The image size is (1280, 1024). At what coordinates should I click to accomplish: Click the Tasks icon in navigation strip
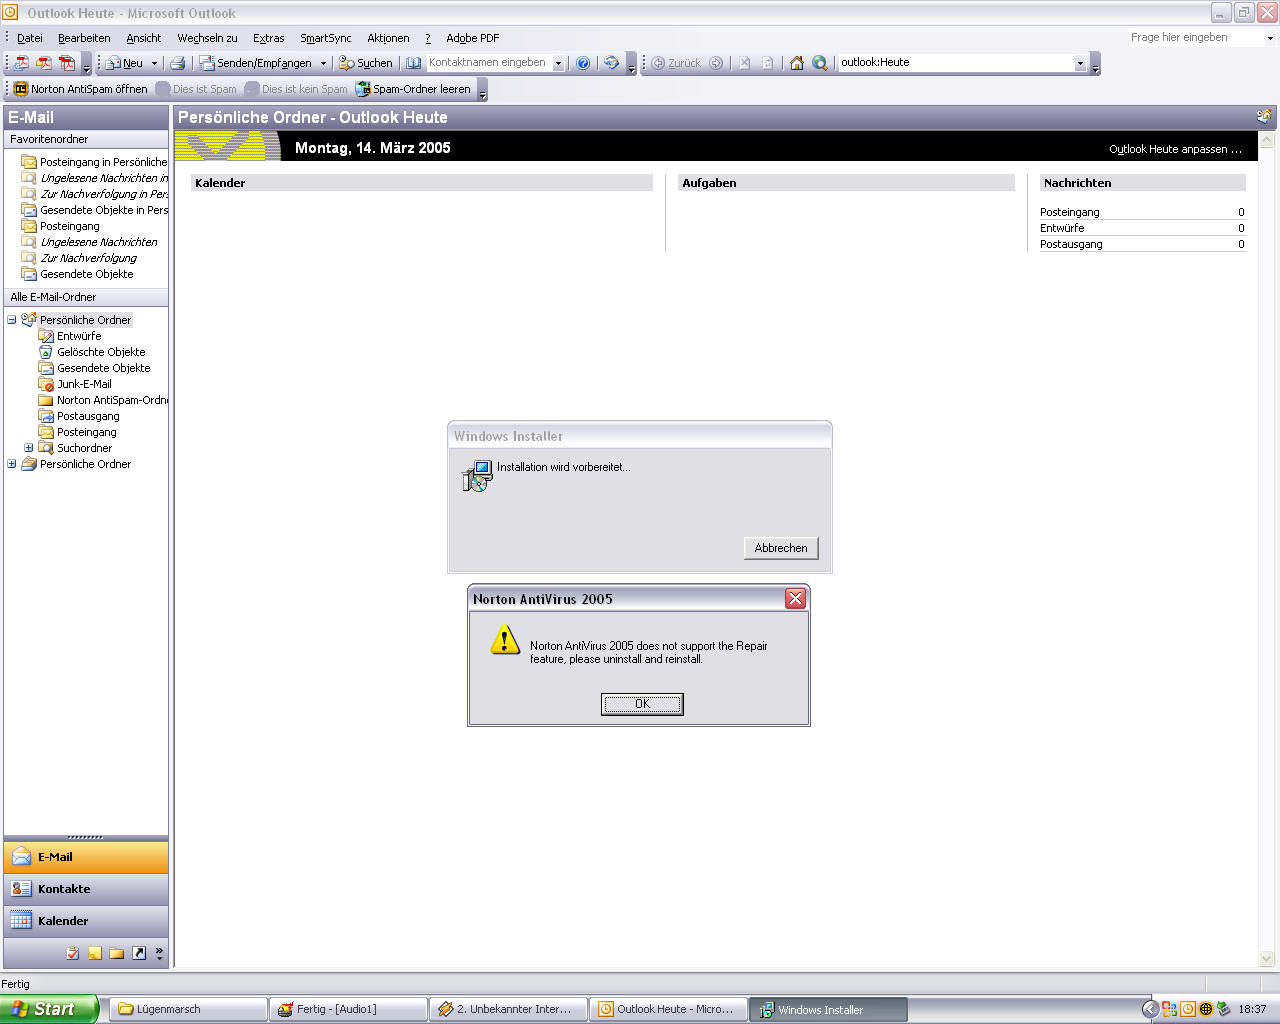tap(73, 953)
